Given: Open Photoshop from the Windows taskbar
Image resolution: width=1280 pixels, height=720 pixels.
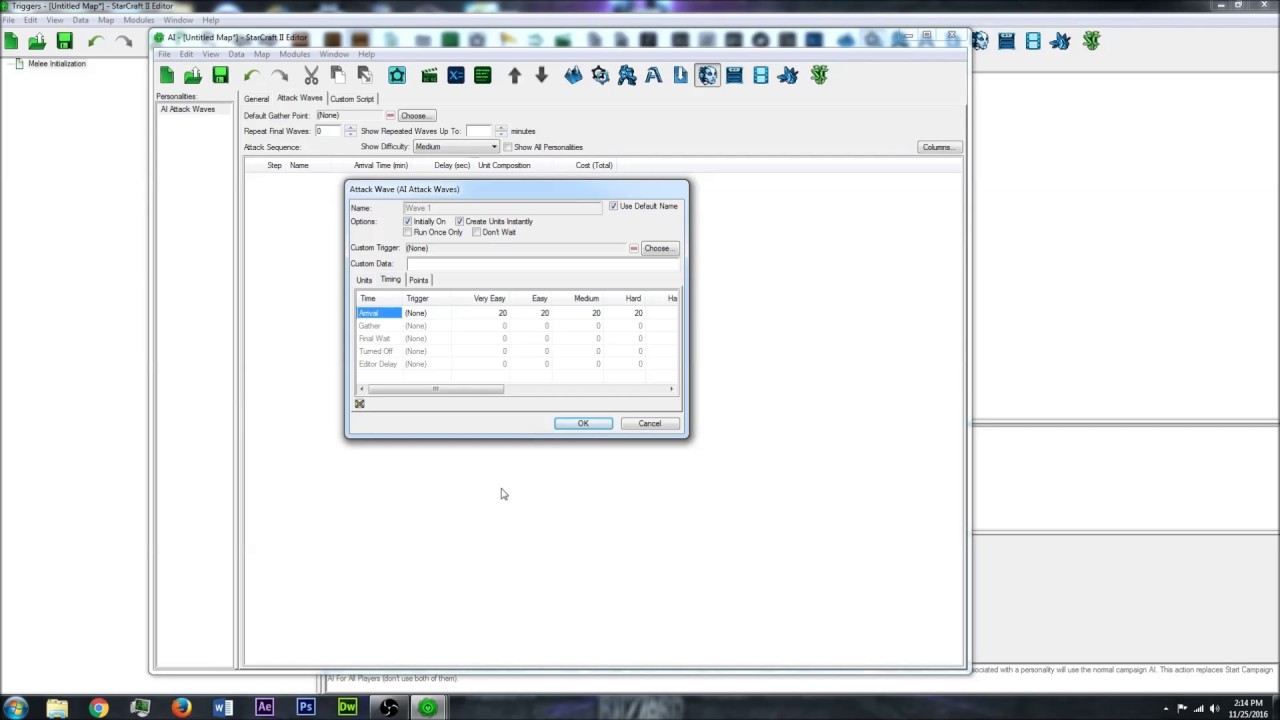Looking at the screenshot, I should 306,707.
